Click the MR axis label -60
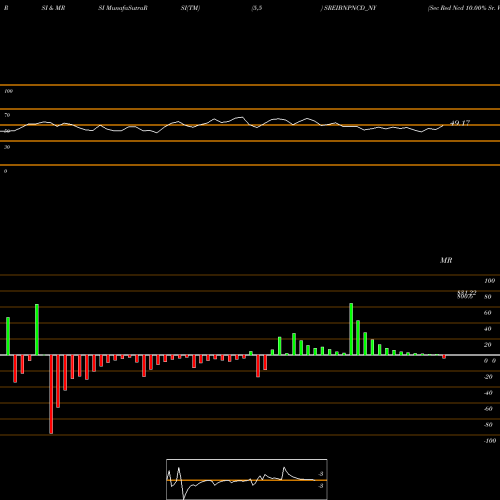The height and width of the screenshot is (500, 500). pos(488,409)
